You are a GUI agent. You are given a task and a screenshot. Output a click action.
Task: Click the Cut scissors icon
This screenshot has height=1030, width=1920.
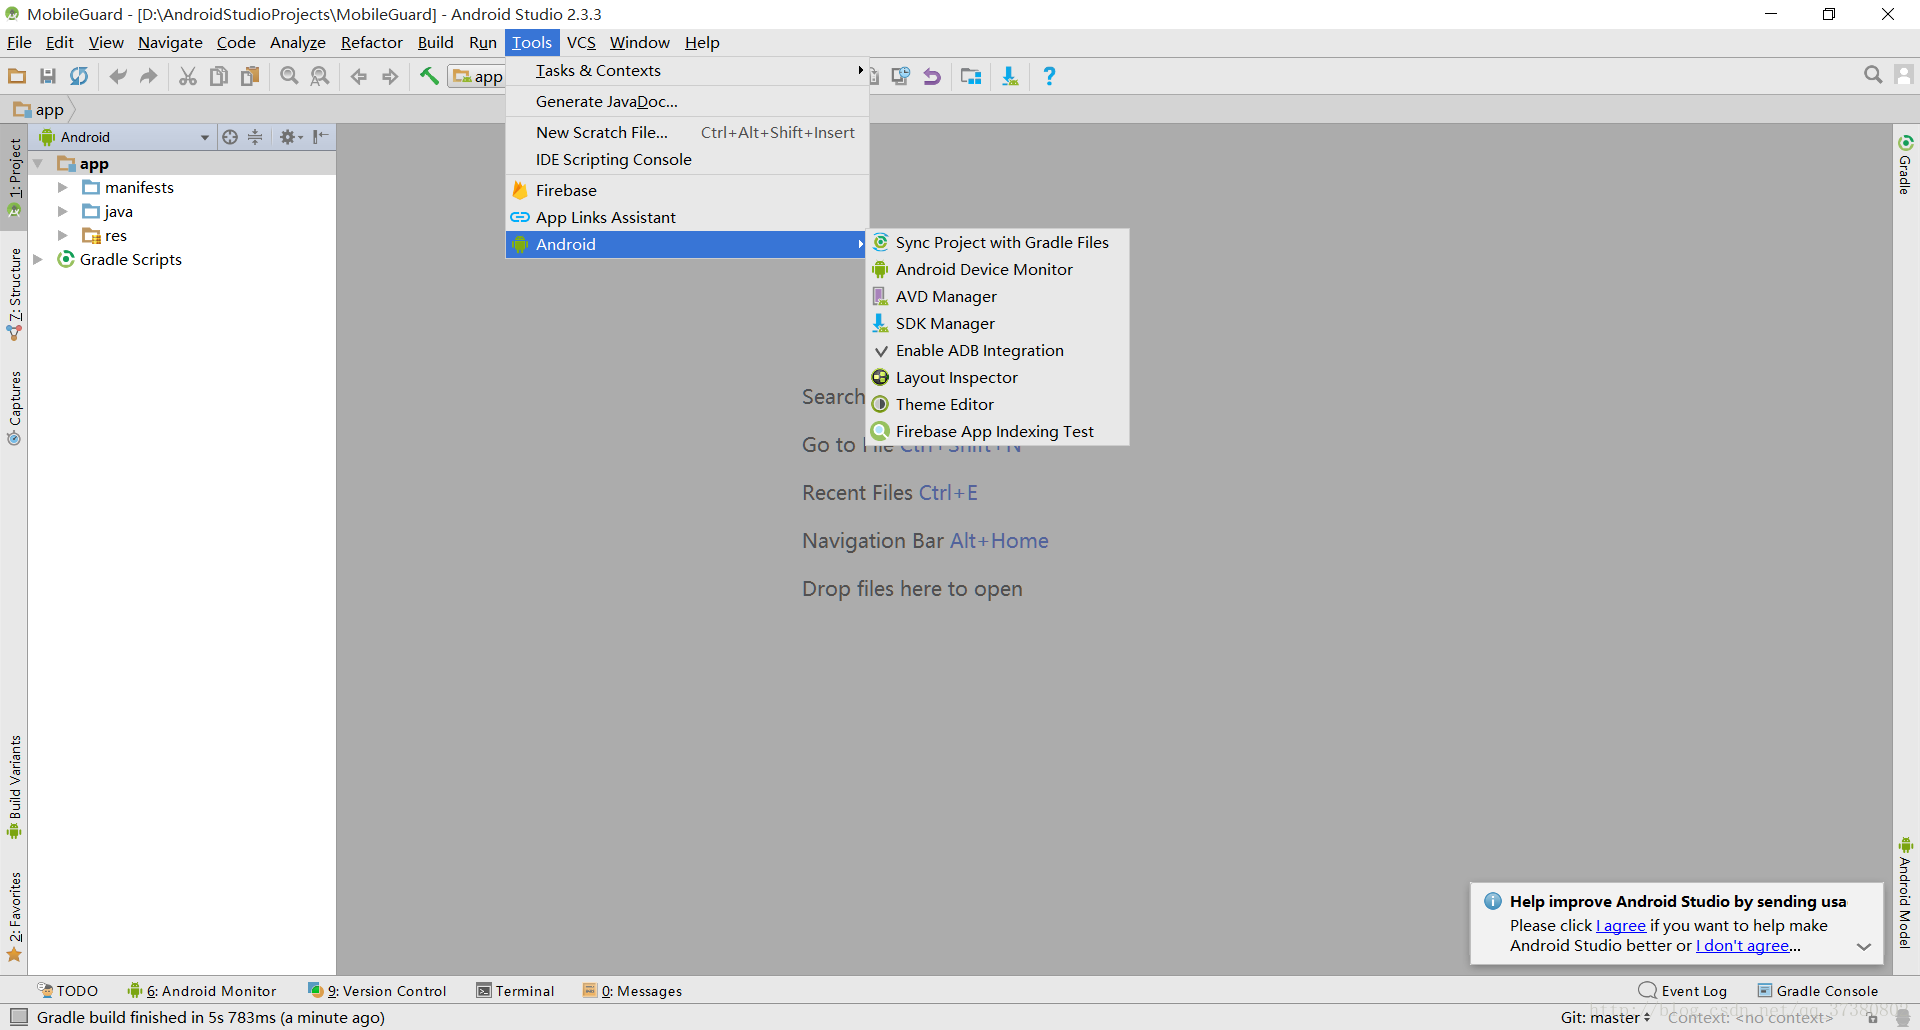[187, 76]
